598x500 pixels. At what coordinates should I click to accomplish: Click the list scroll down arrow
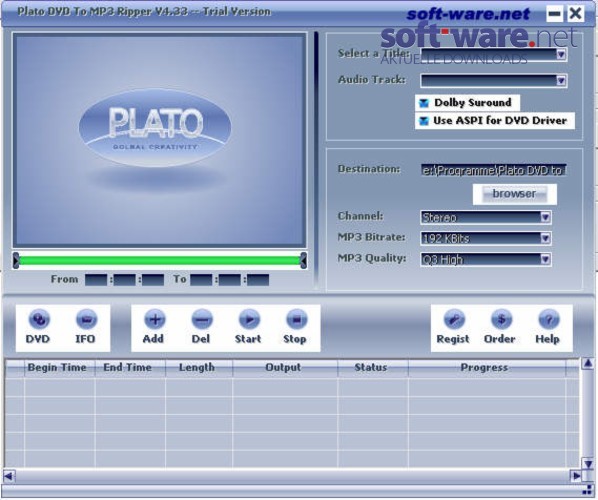[x=588, y=464]
